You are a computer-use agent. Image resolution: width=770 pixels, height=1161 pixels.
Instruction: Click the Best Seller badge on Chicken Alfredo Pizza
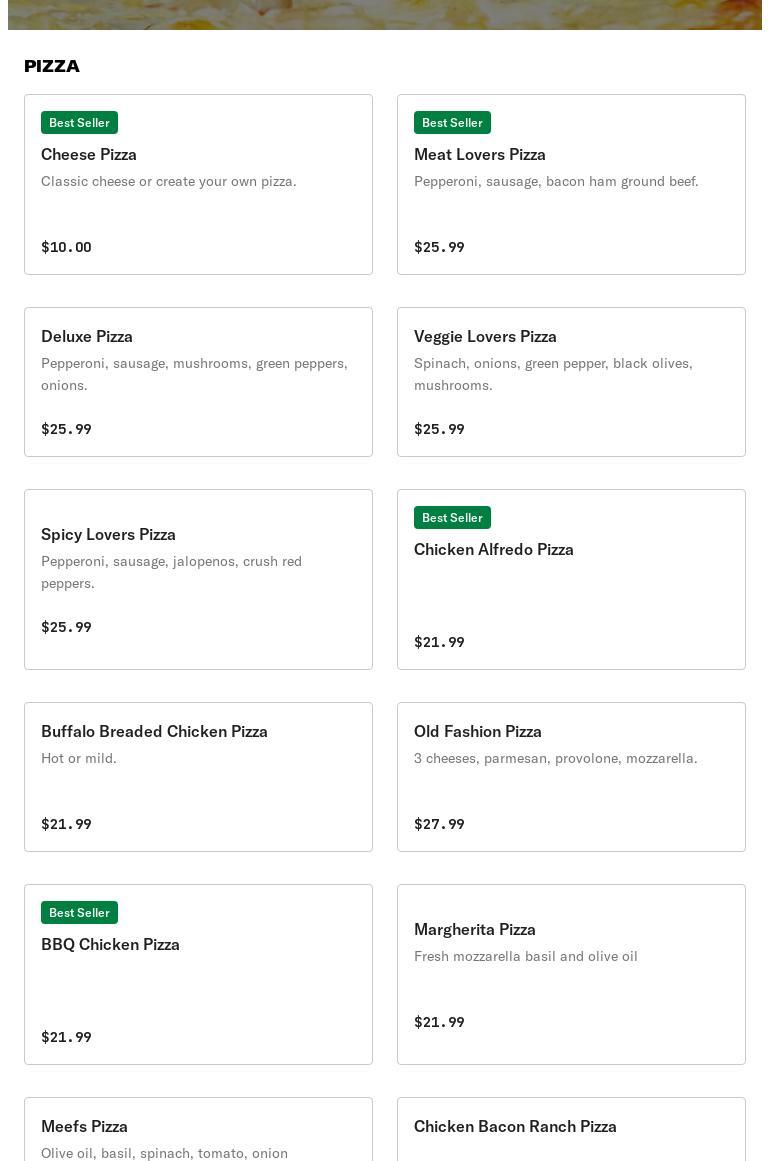452,517
